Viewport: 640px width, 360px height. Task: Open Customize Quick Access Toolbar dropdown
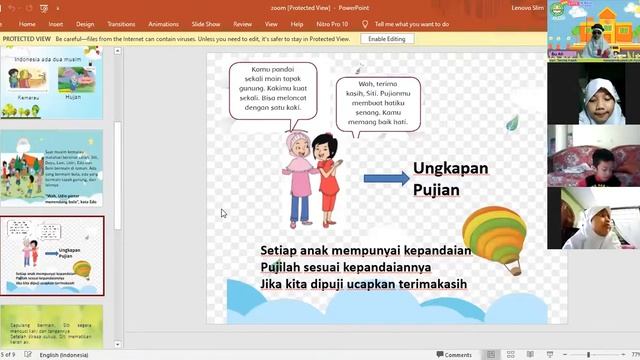(x=58, y=9)
